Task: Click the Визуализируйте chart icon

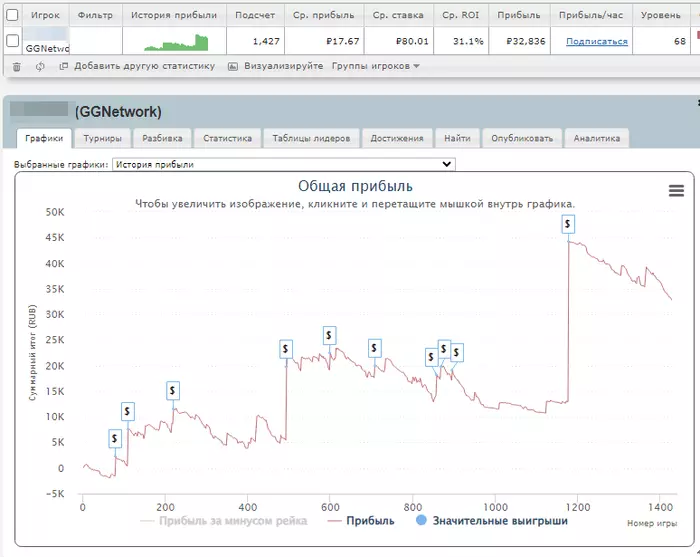Action: [x=233, y=66]
